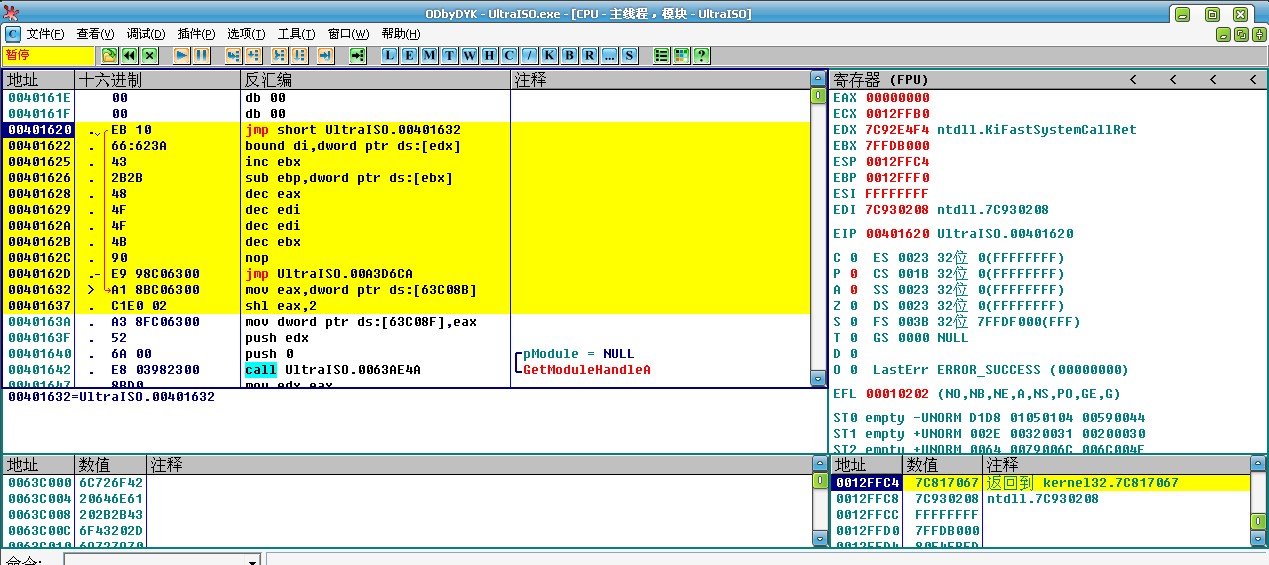Open the 选项(T) menu
The image size is (1269, 565).
tap(246, 34)
